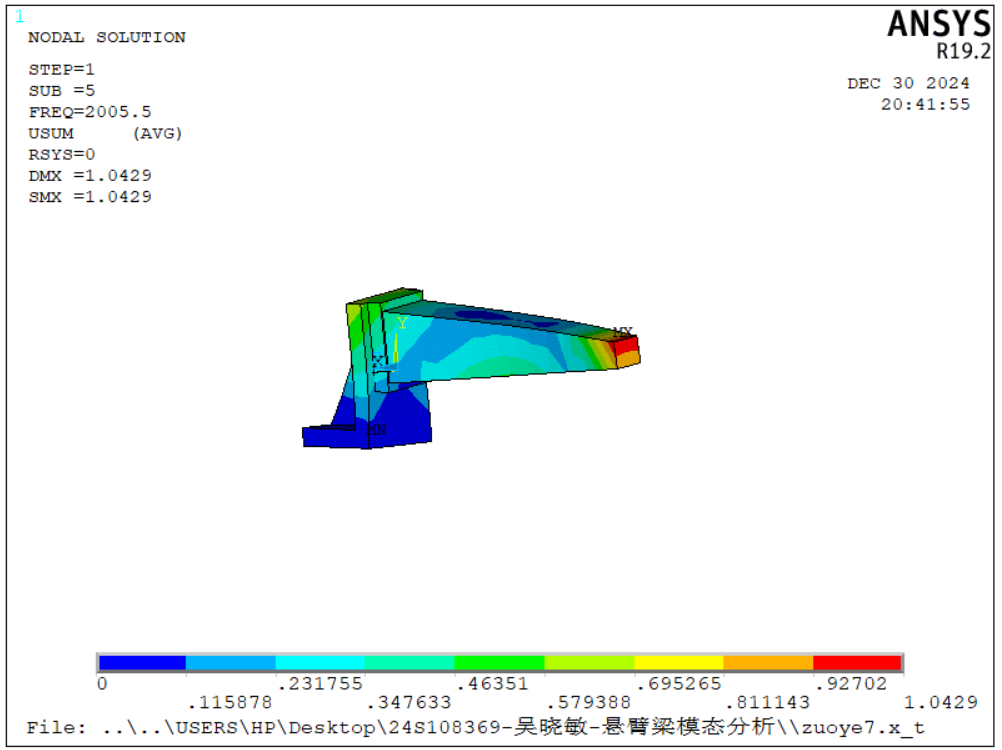Select the SUB =5 line

click(61, 91)
